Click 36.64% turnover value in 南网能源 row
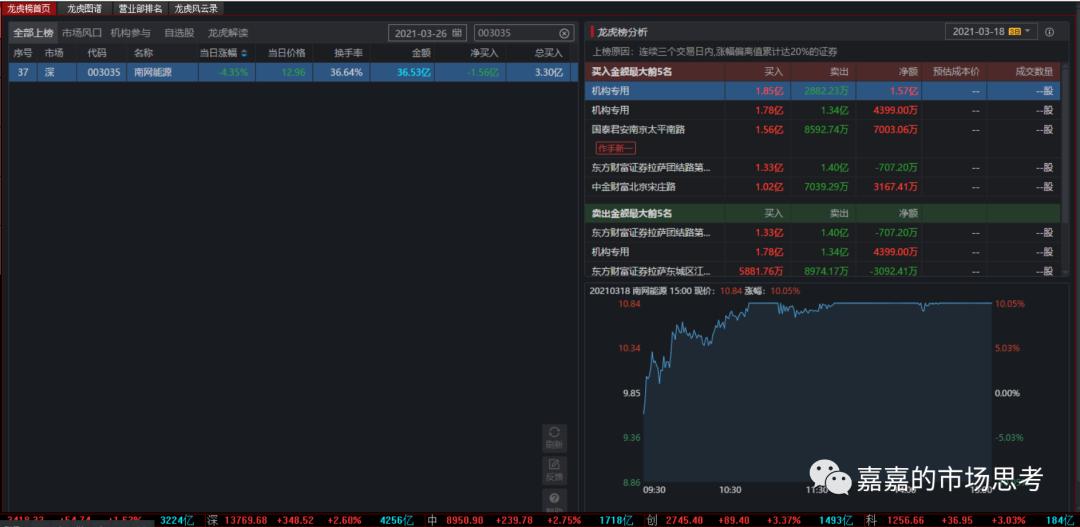 click(x=346, y=72)
